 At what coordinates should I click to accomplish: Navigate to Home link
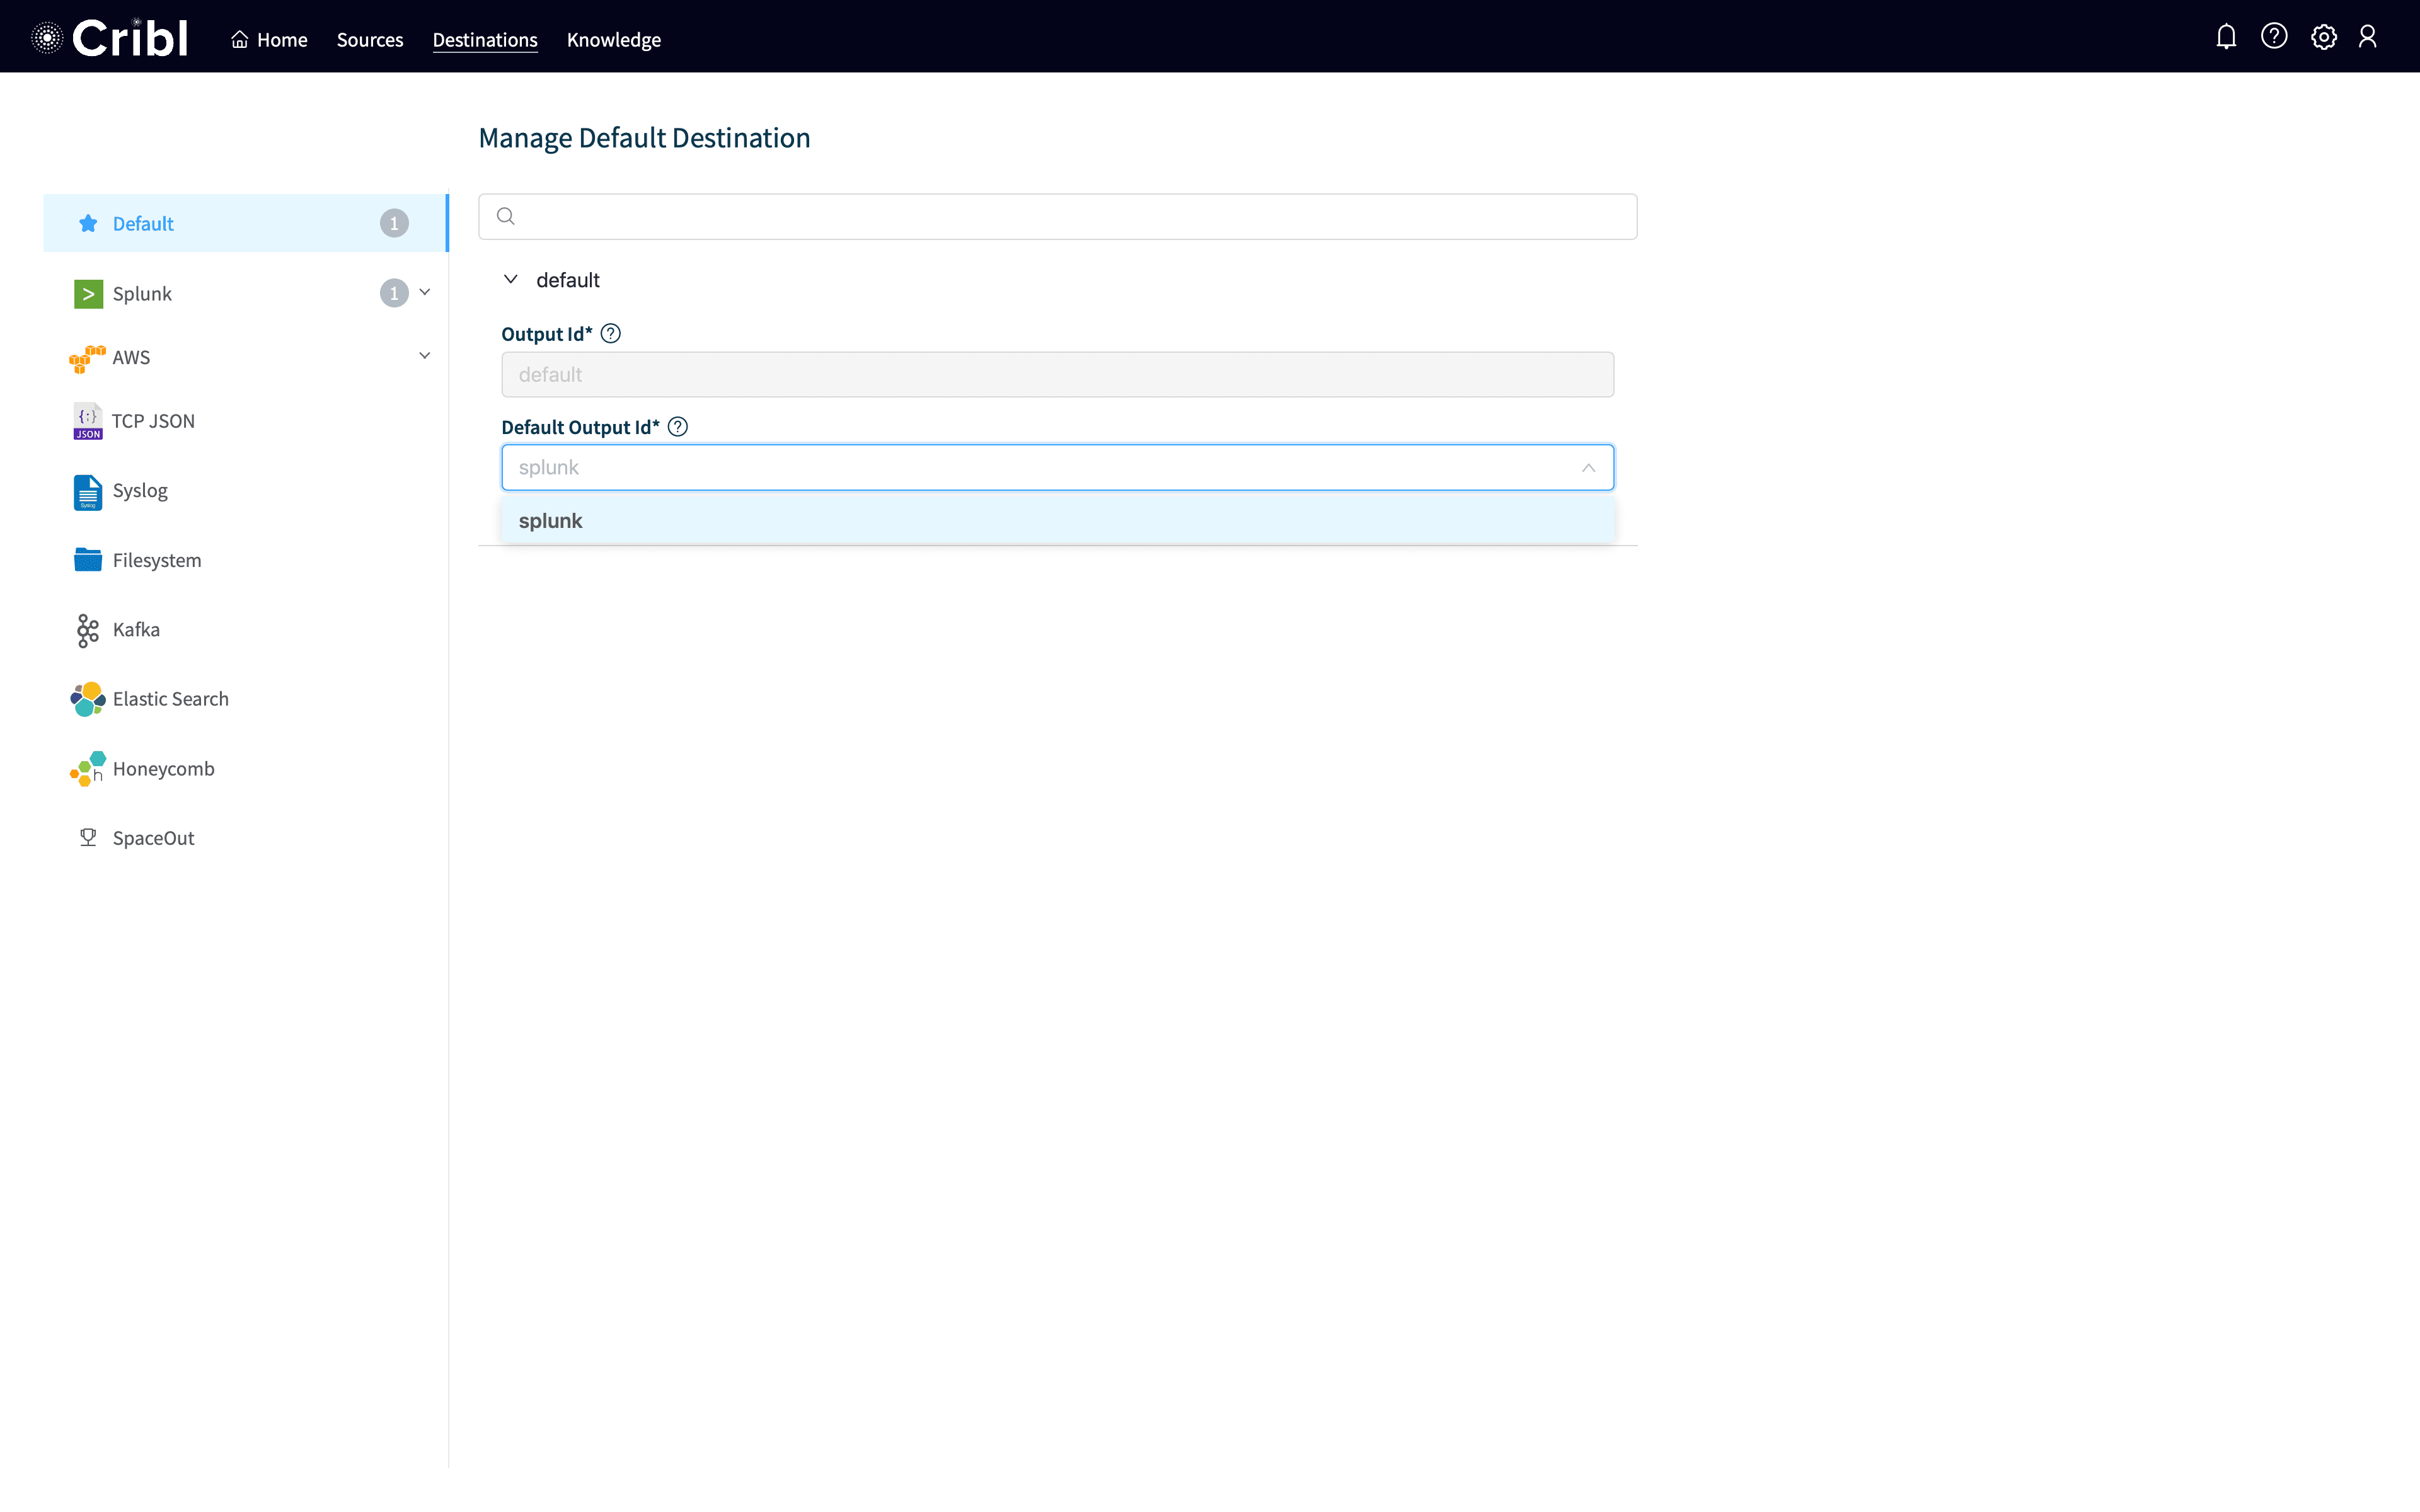tap(269, 40)
